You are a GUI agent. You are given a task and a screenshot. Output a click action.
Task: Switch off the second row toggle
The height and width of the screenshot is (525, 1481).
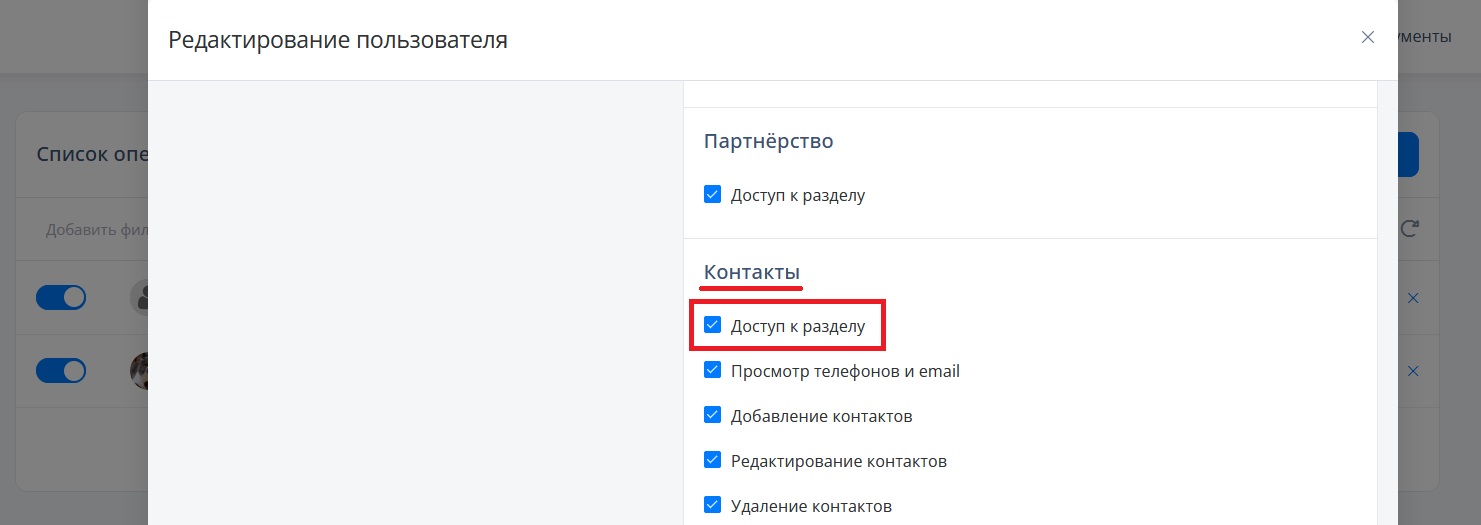61,371
